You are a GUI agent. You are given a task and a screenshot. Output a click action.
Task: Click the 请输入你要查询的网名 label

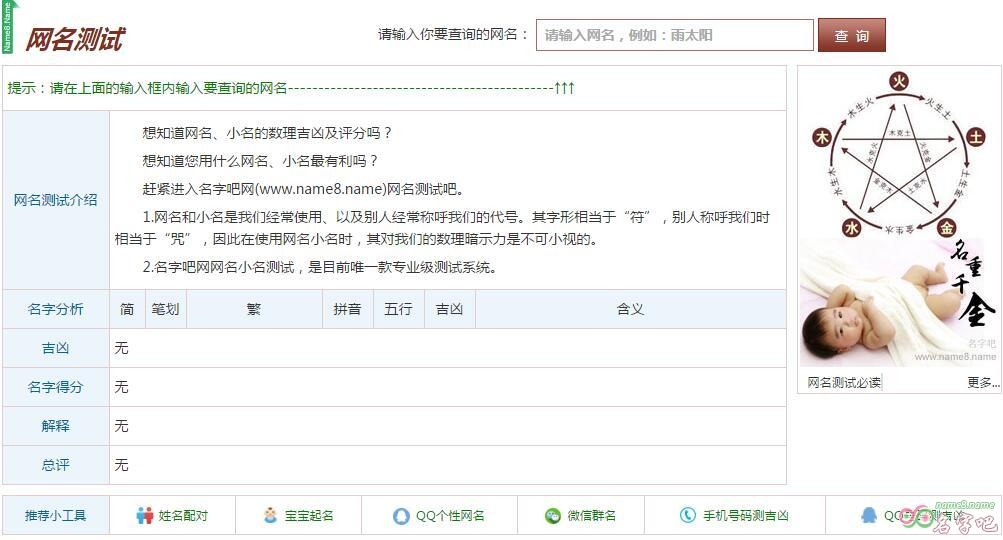[453, 35]
